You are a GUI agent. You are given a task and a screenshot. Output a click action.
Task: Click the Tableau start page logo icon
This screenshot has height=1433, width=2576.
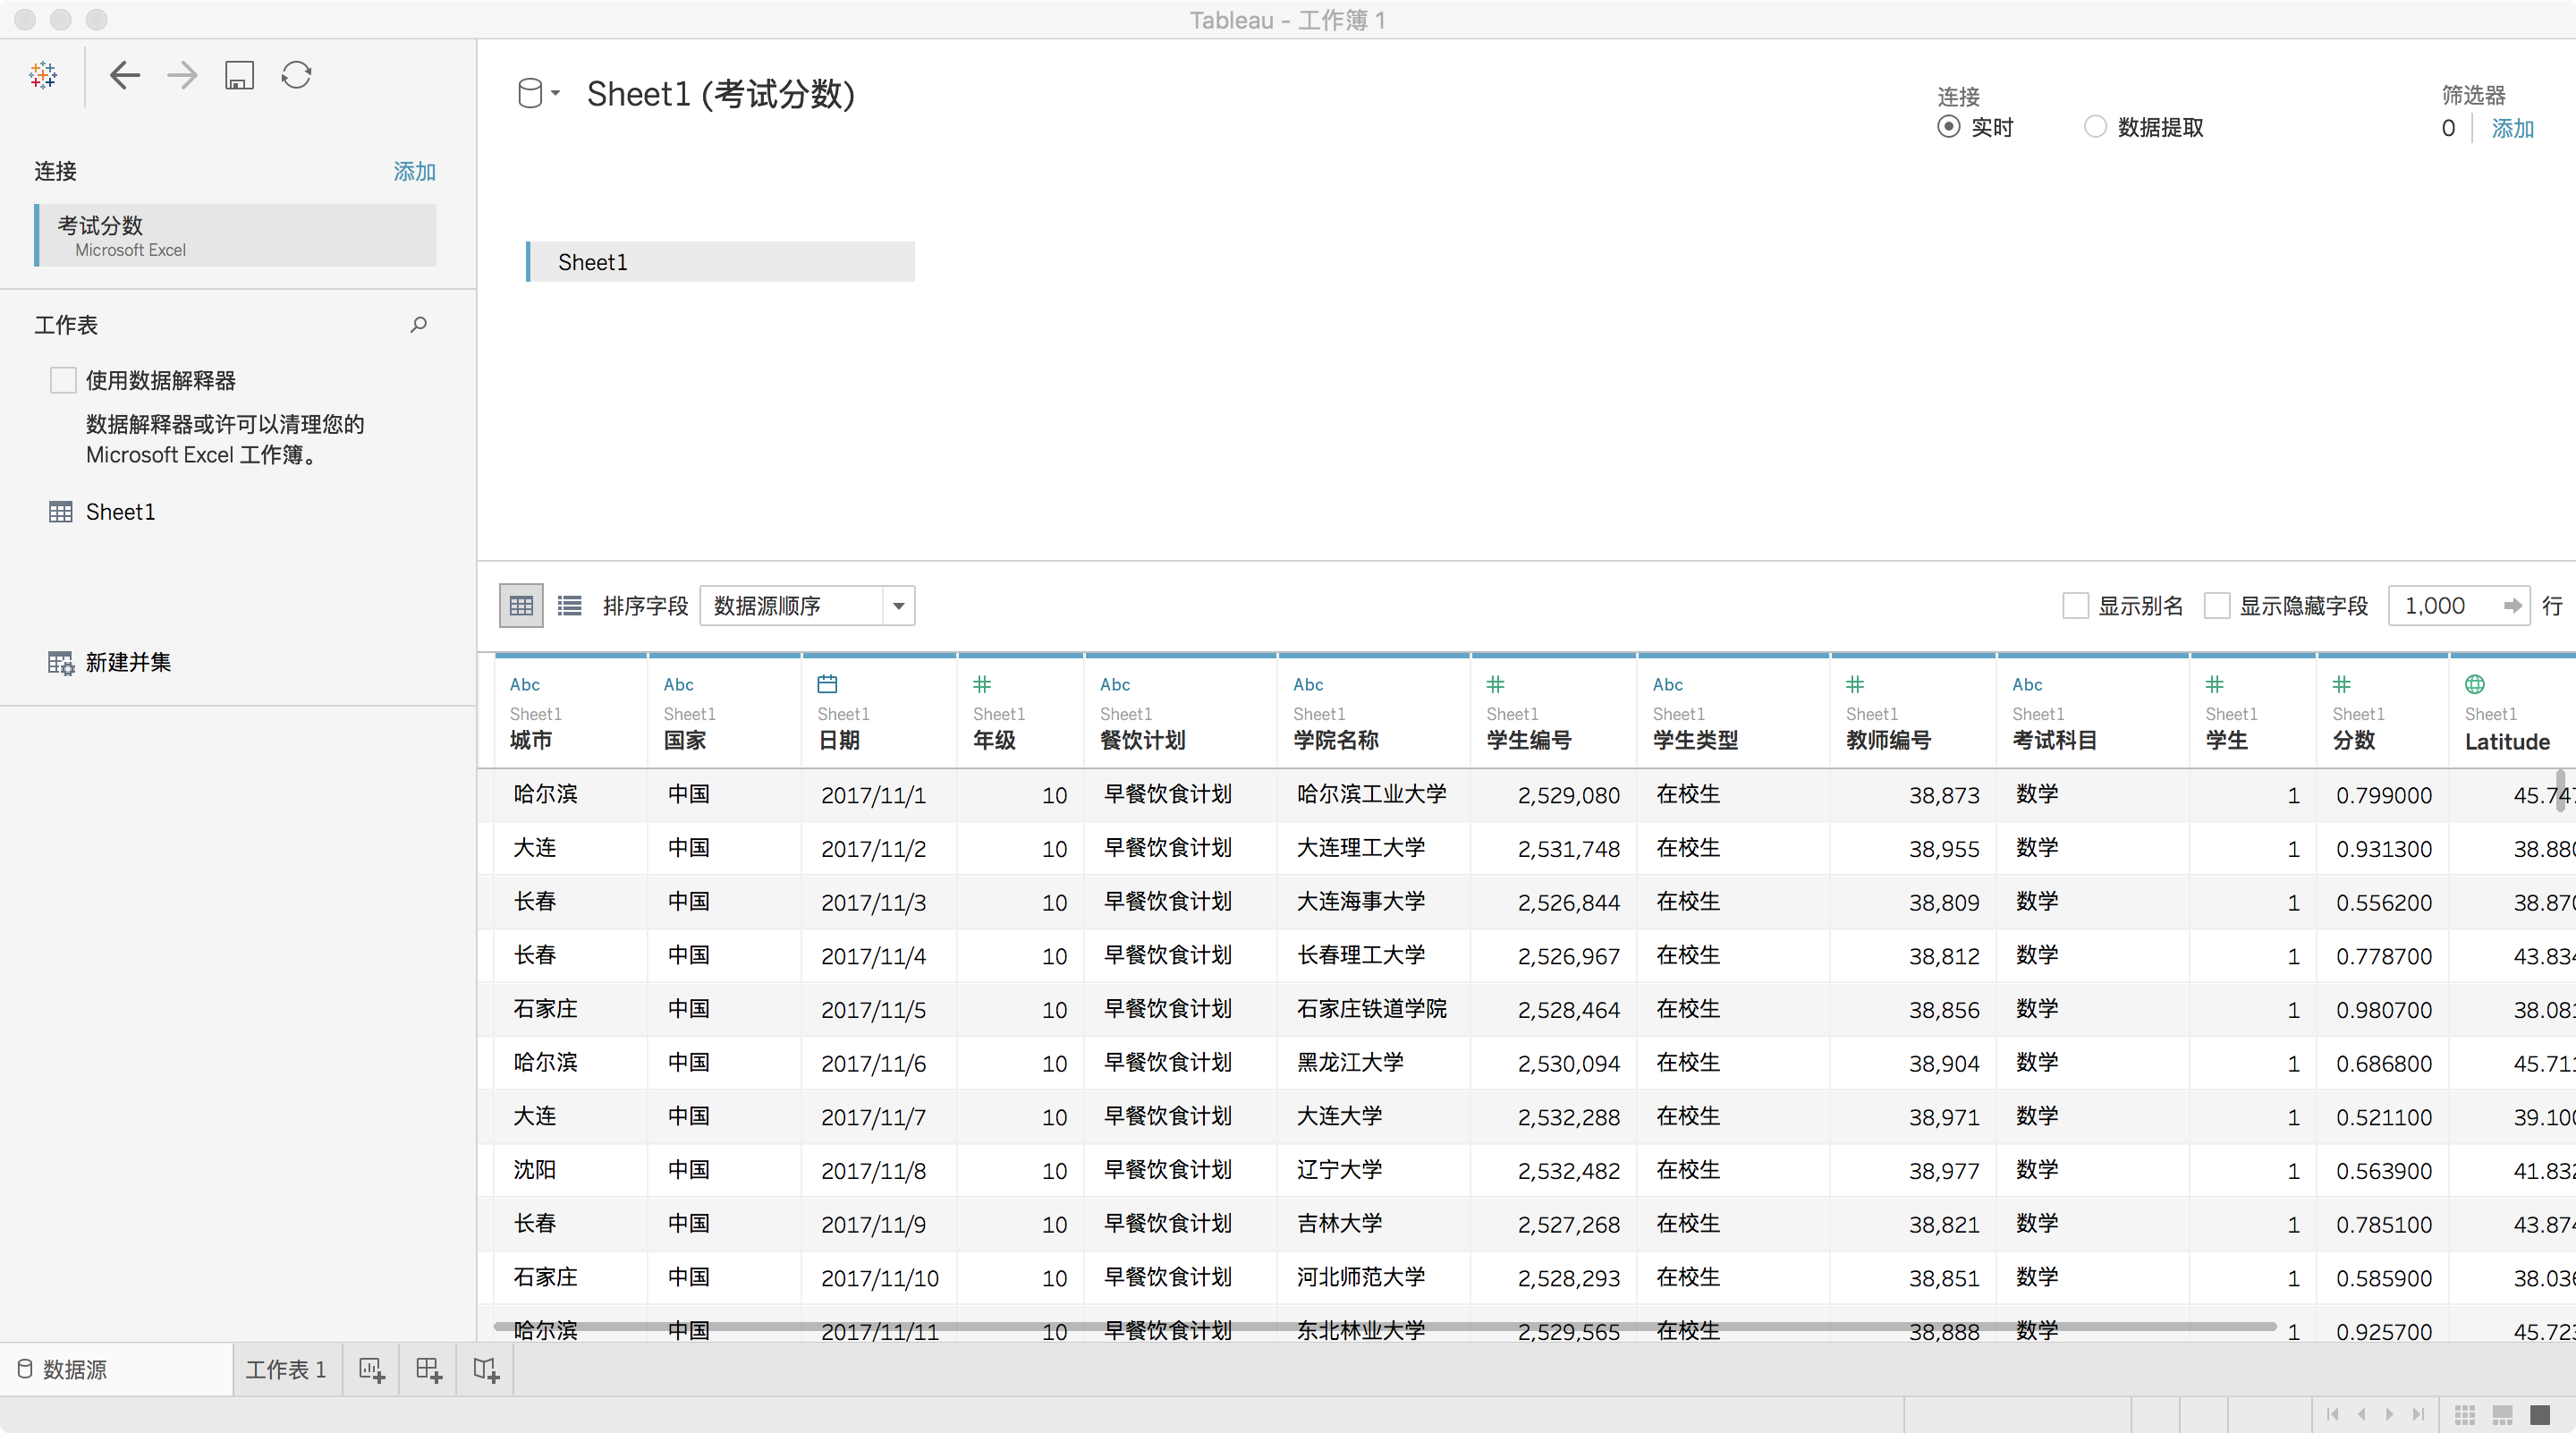[43, 75]
